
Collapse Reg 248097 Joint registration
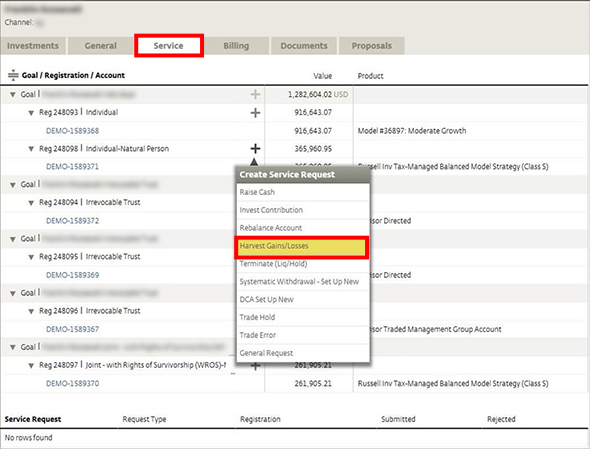point(31,365)
